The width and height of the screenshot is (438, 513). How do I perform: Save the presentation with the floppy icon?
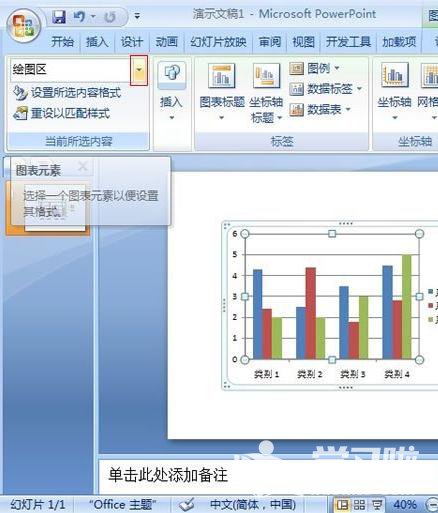tap(59, 16)
